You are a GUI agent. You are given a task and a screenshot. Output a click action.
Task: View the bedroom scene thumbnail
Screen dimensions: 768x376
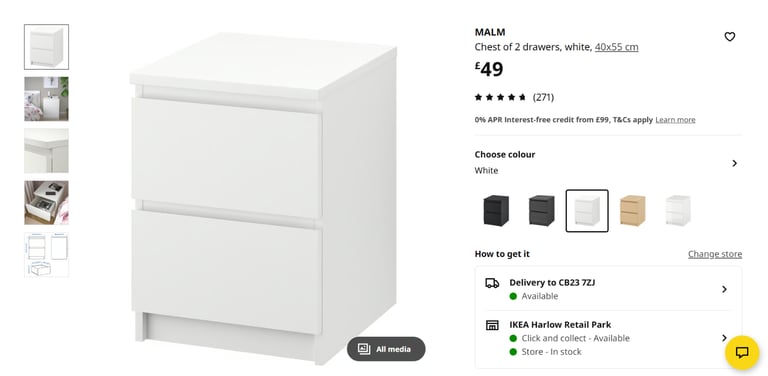[47, 99]
